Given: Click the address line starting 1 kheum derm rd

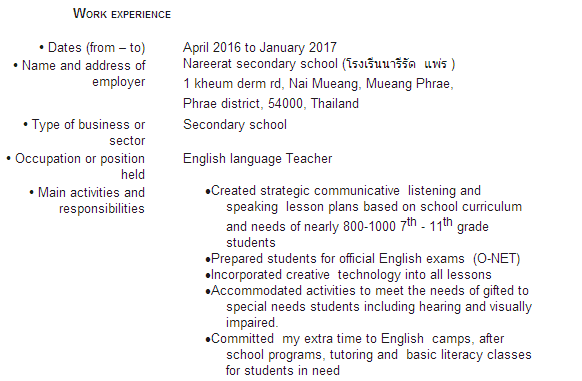Looking at the screenshot, I should pos(318,84).
